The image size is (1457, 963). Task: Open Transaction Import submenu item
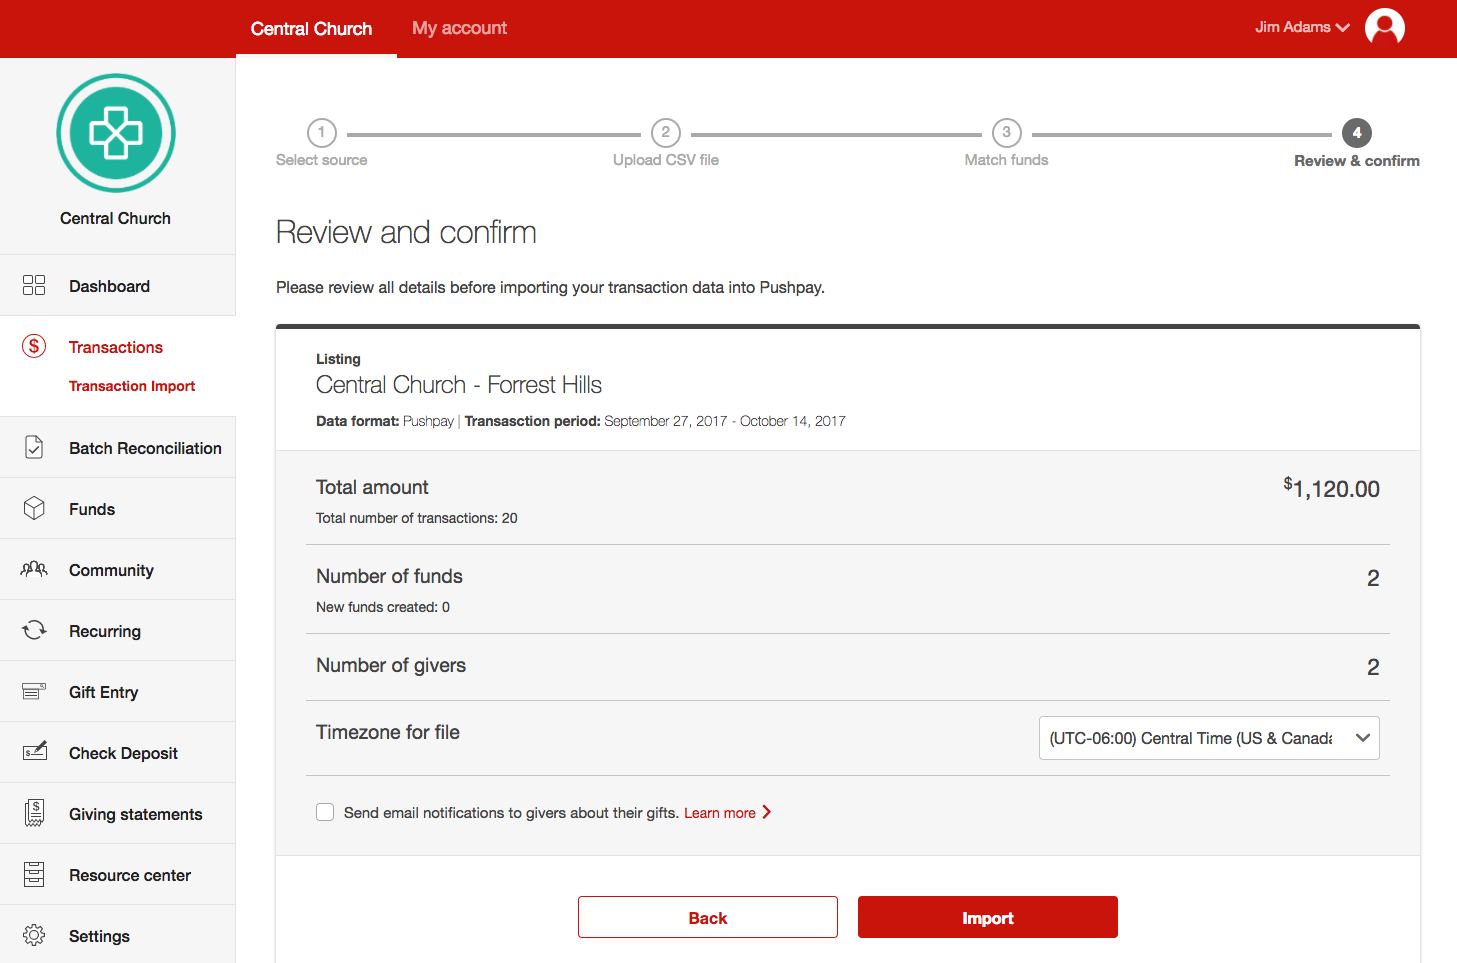click(x=132, y=386)
